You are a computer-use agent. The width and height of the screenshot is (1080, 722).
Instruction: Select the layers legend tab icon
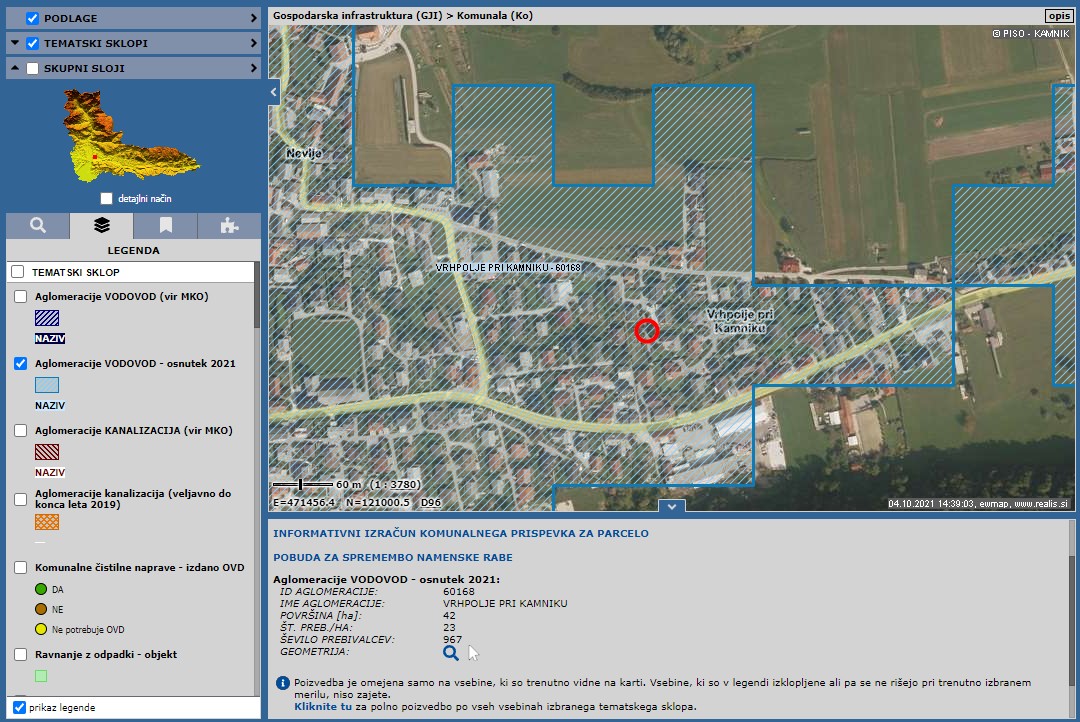[101, 225]
